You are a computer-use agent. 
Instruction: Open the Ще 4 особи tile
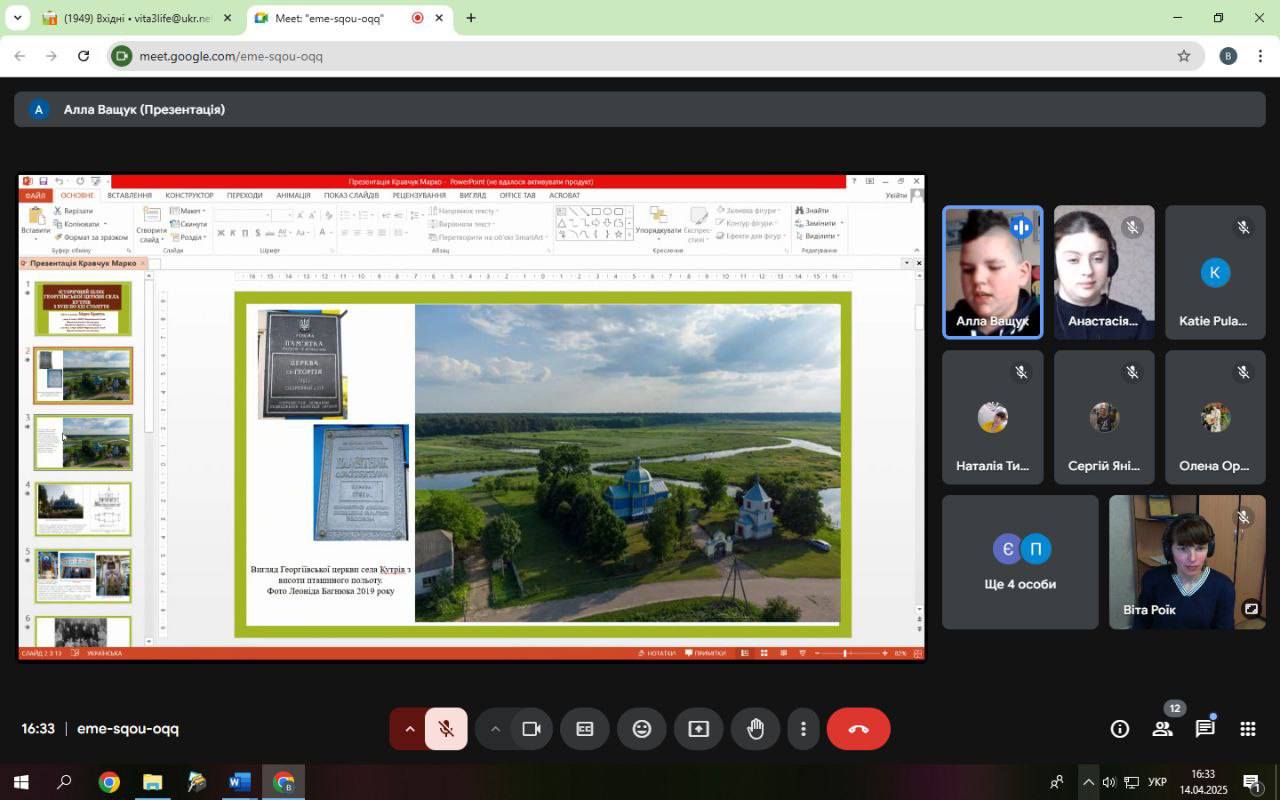pos(1020,562)
